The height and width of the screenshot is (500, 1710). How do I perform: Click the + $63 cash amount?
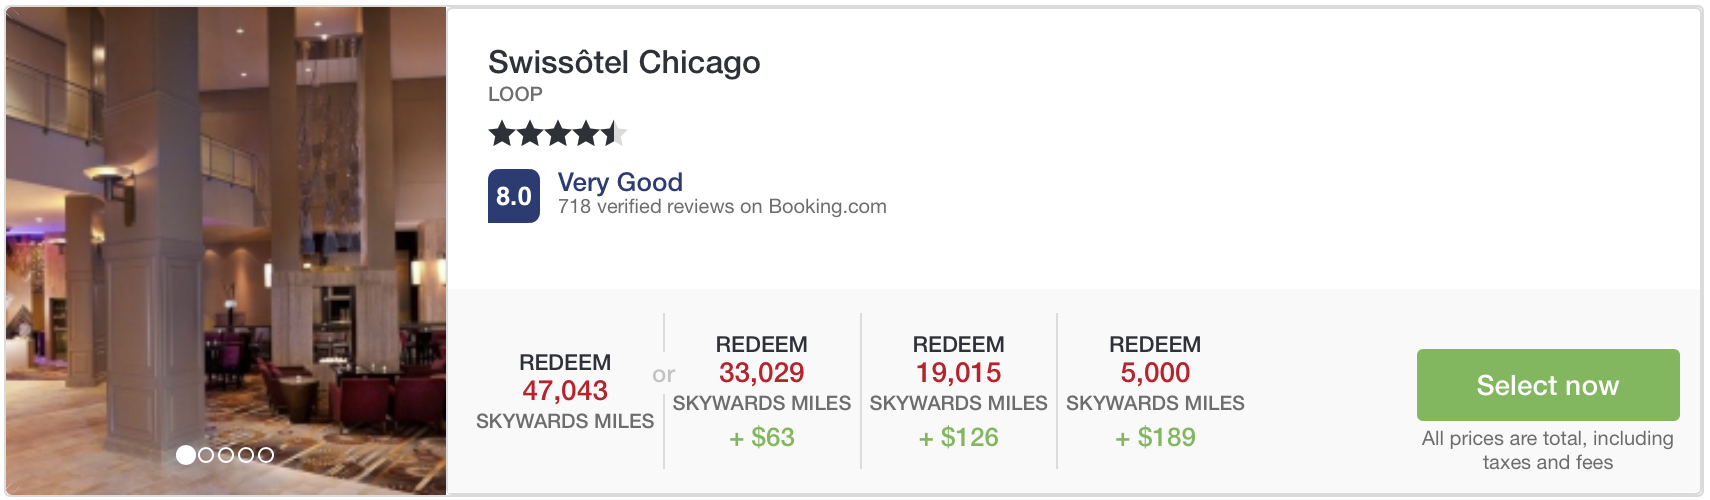(x=762, y=438)
